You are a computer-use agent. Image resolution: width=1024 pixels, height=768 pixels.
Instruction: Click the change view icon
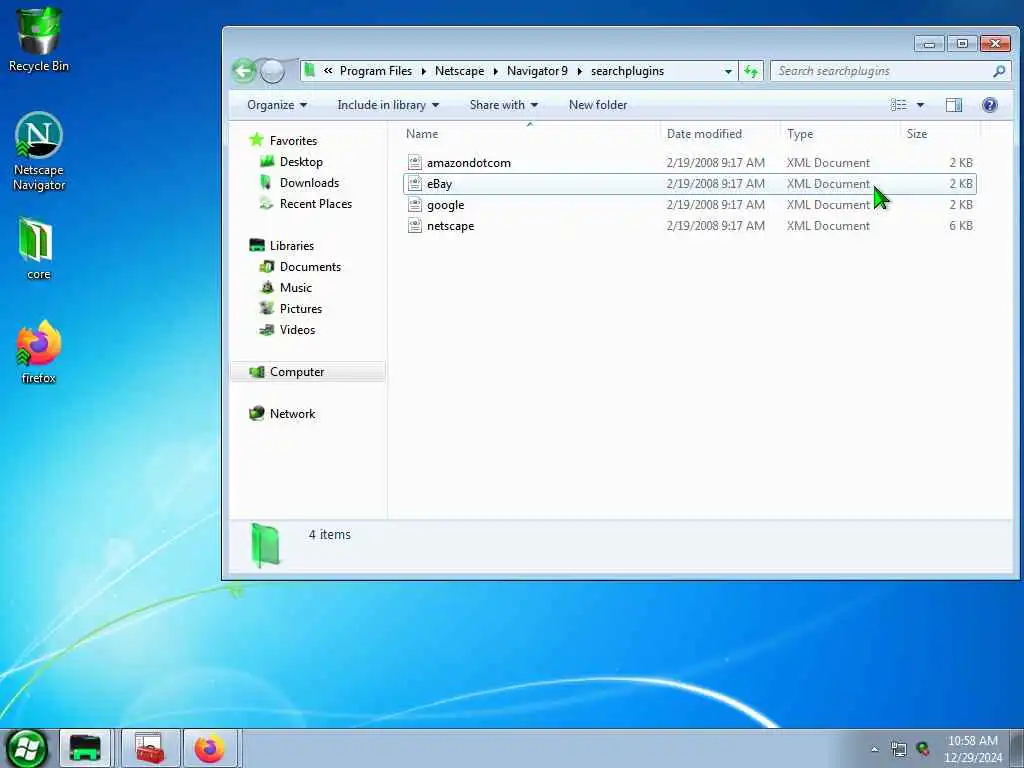click(899, 104)
